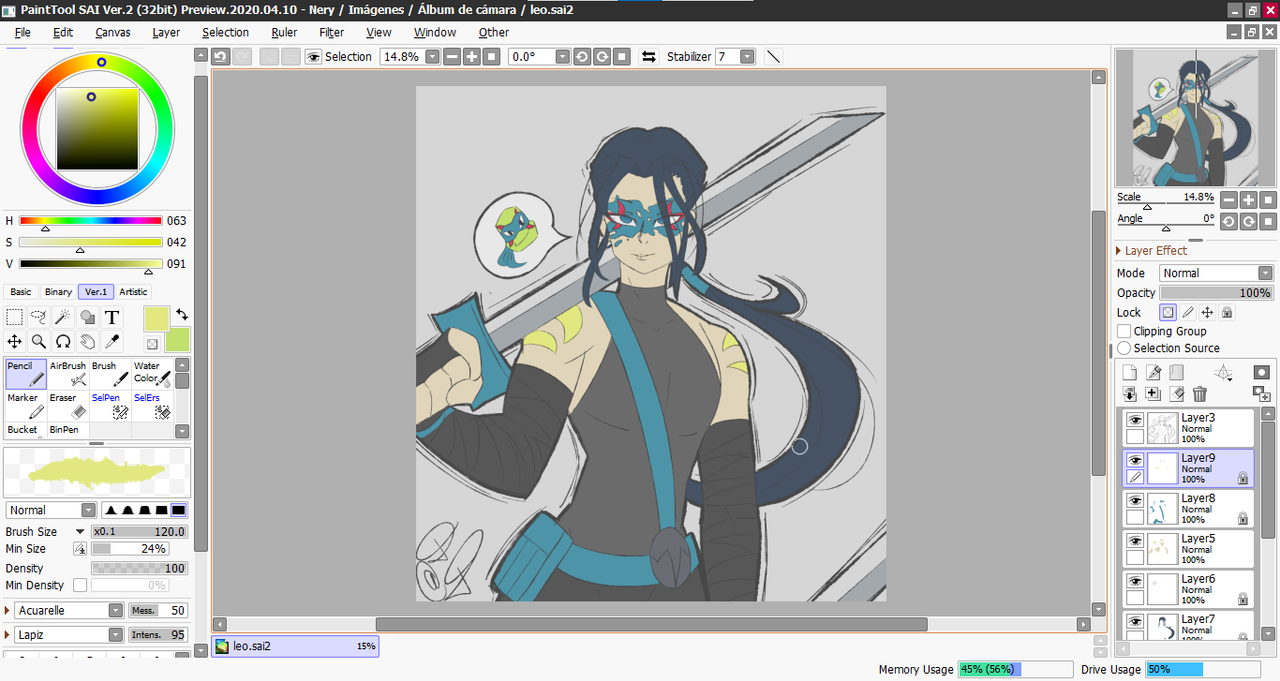This screenshot has height=681, width=1280.
Task: Reset canvas rotation in the toolbar
Action: pyautogui.click(x=621, y=57)
